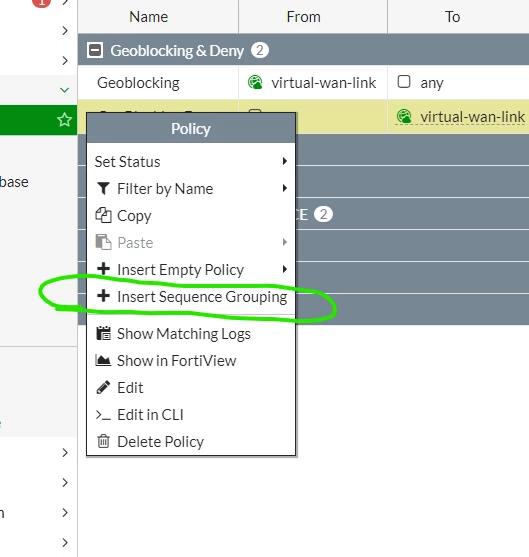Toggle the checkbox next to 'any'
Image resolution: width=529 pixels, height=557 pixels.
coord(404,82)
